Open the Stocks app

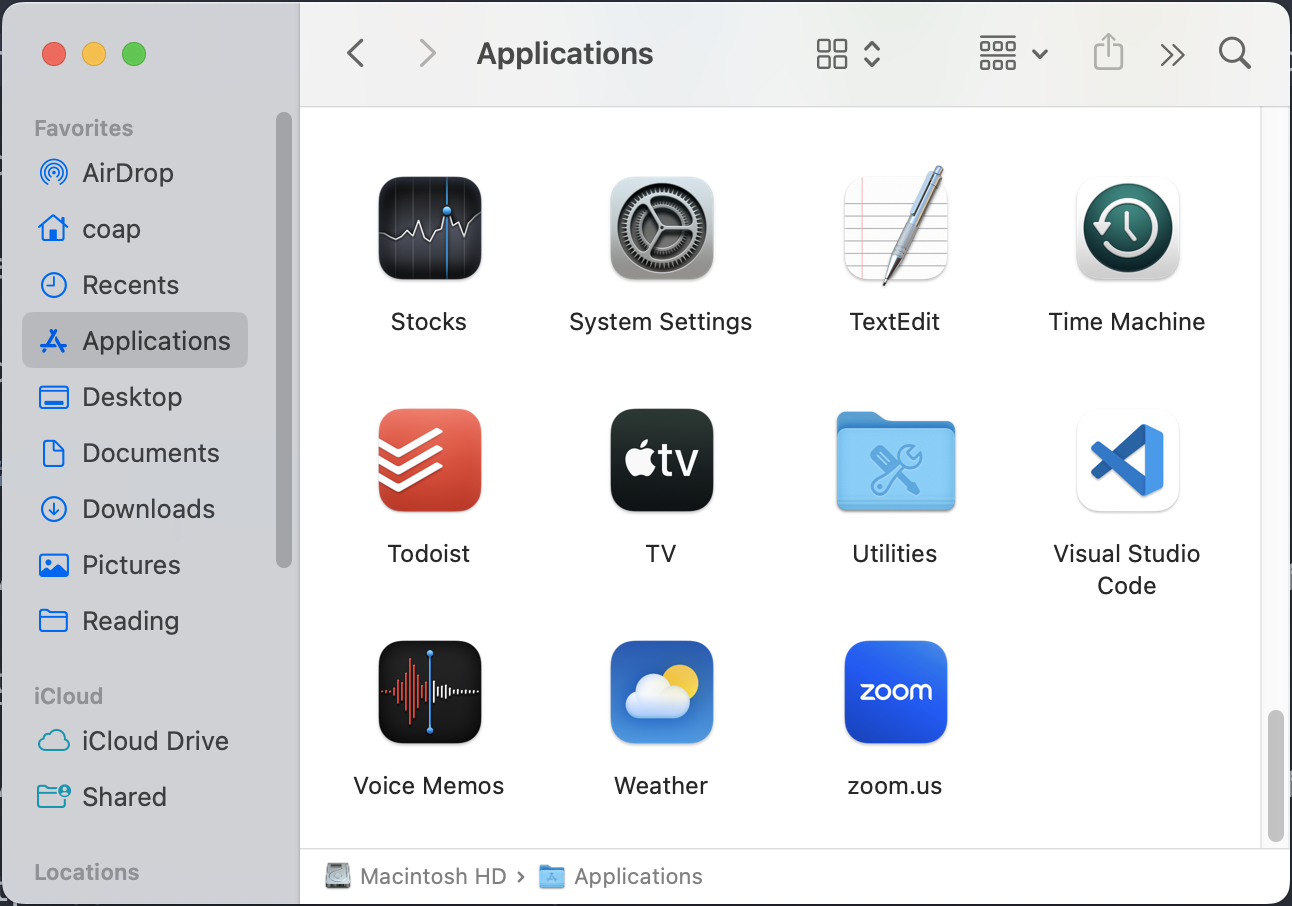429,228
